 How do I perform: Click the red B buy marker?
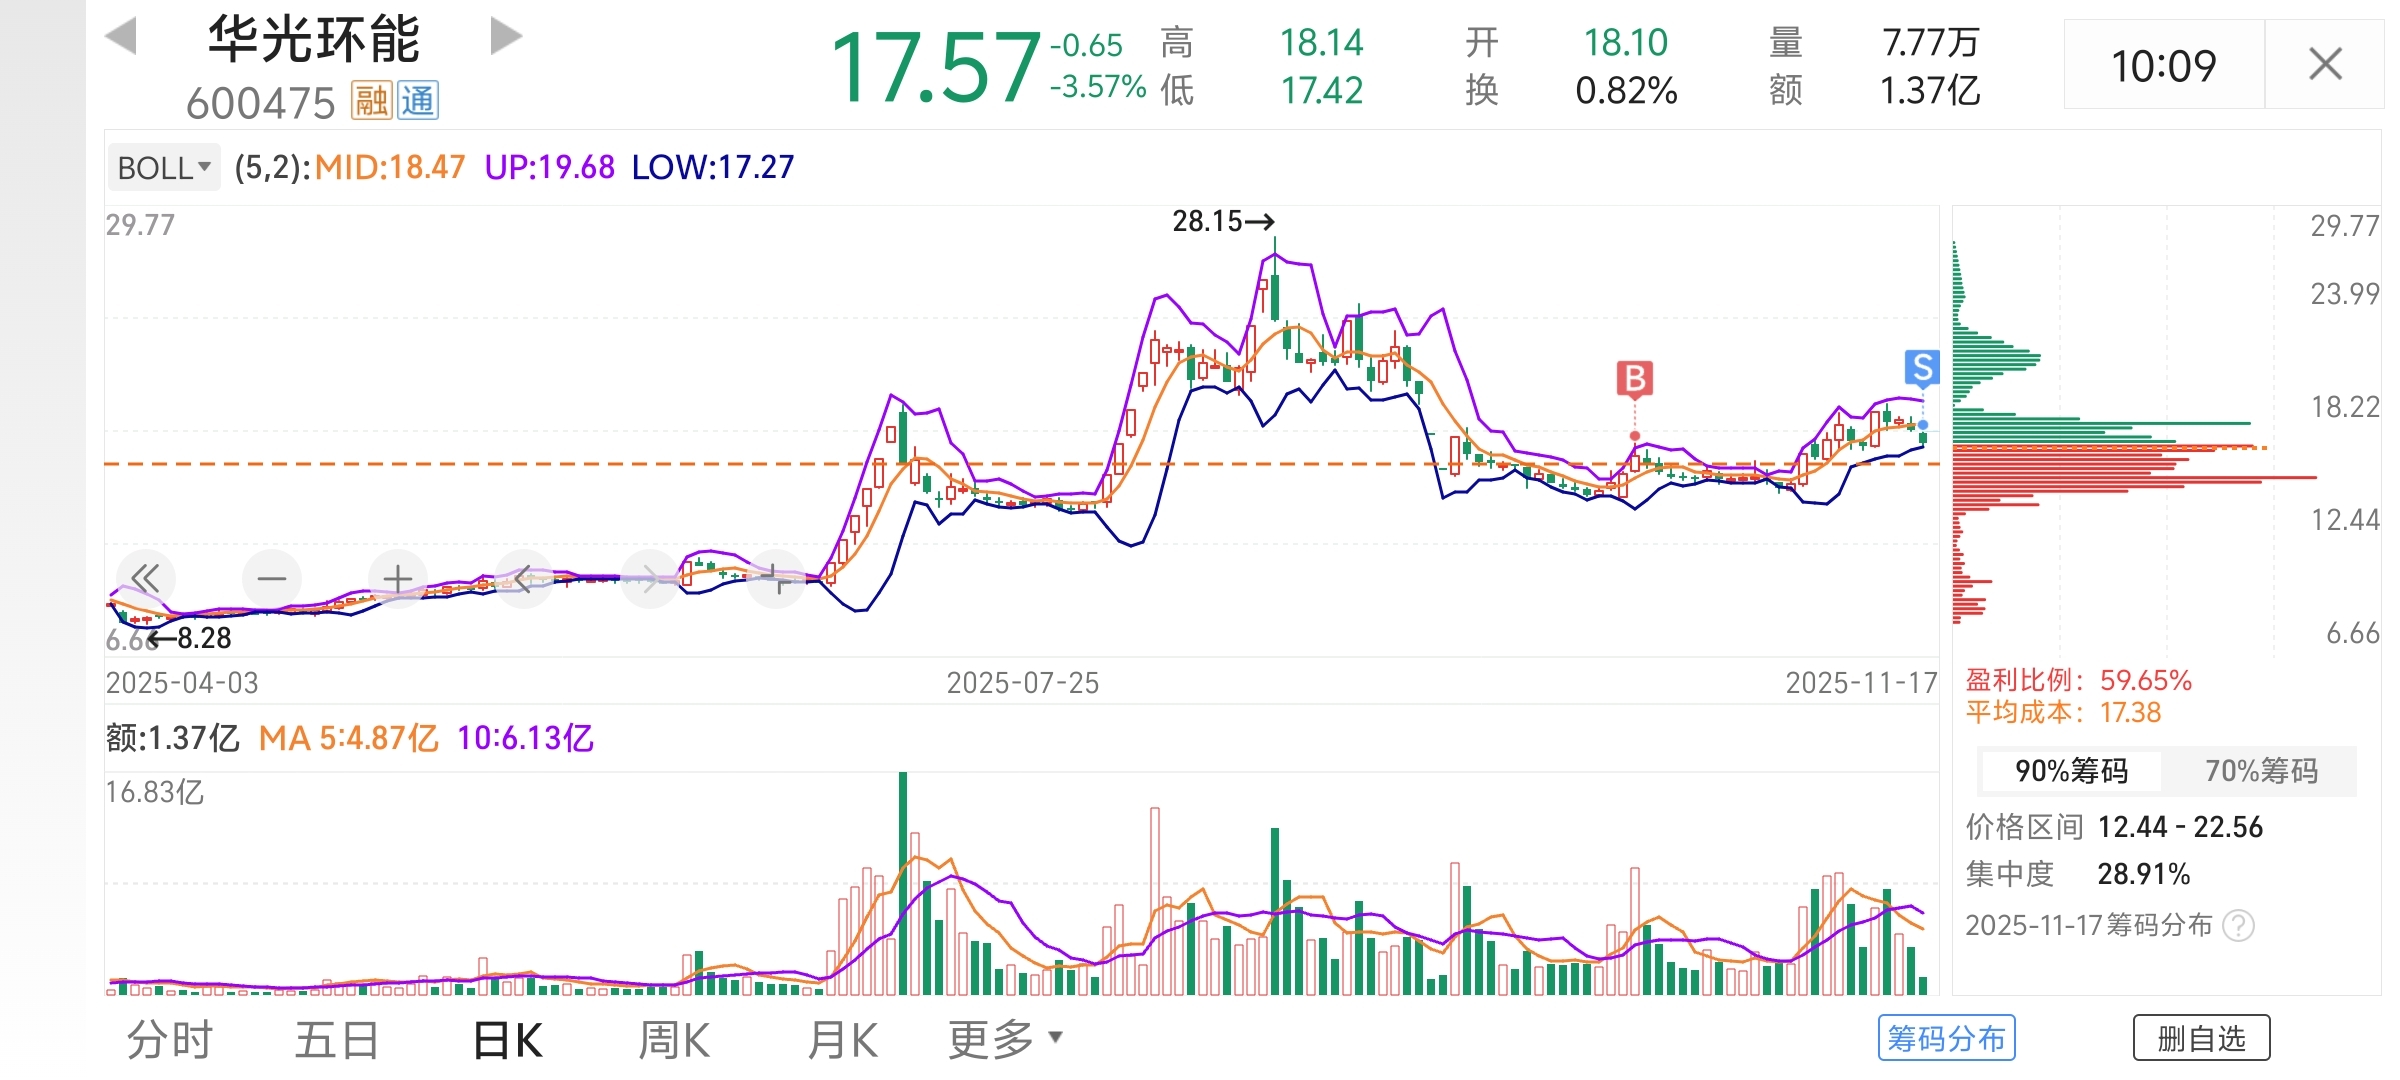click(x=1635, y=379)
